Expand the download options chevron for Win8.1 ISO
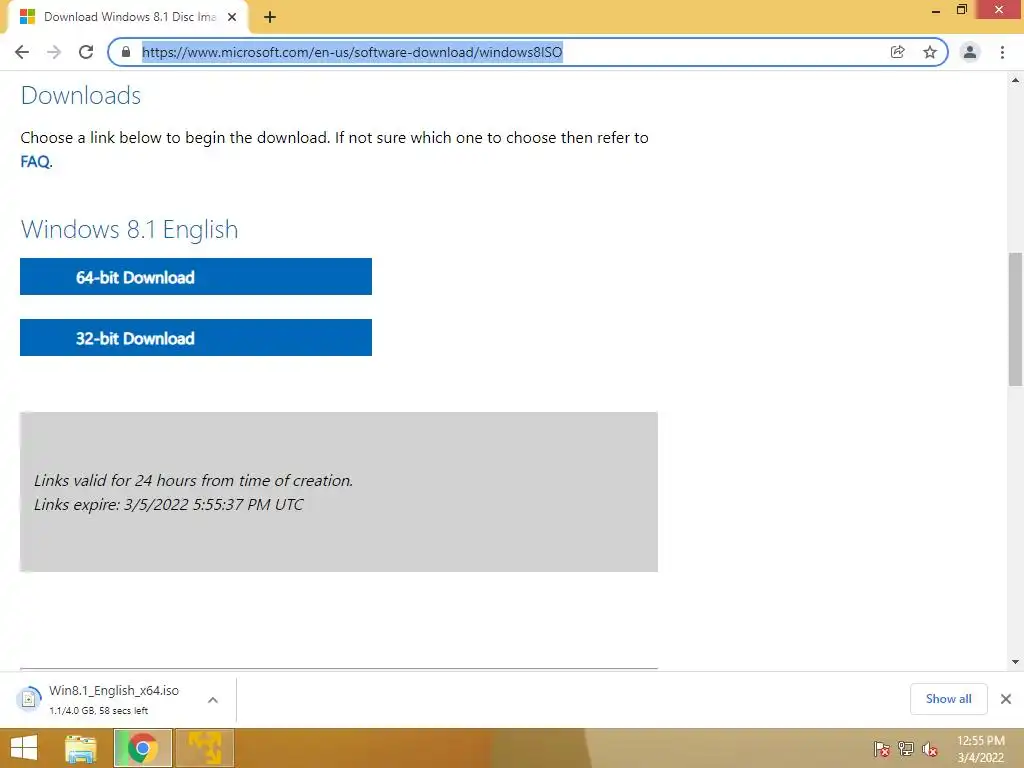The height and width of the screenshot is (768, 1024). 213,700
